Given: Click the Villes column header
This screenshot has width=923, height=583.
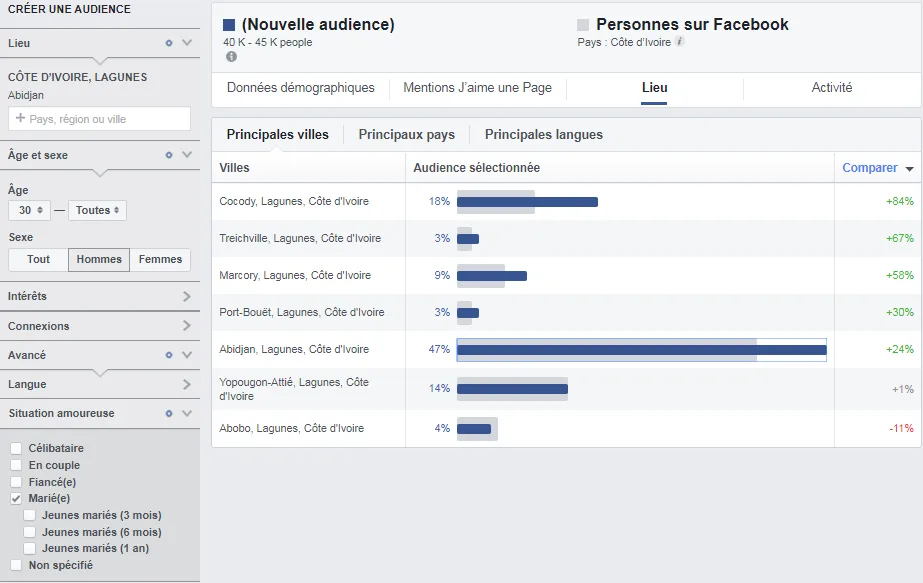Looking at the screenshot, I should click(x=234, y=168).
